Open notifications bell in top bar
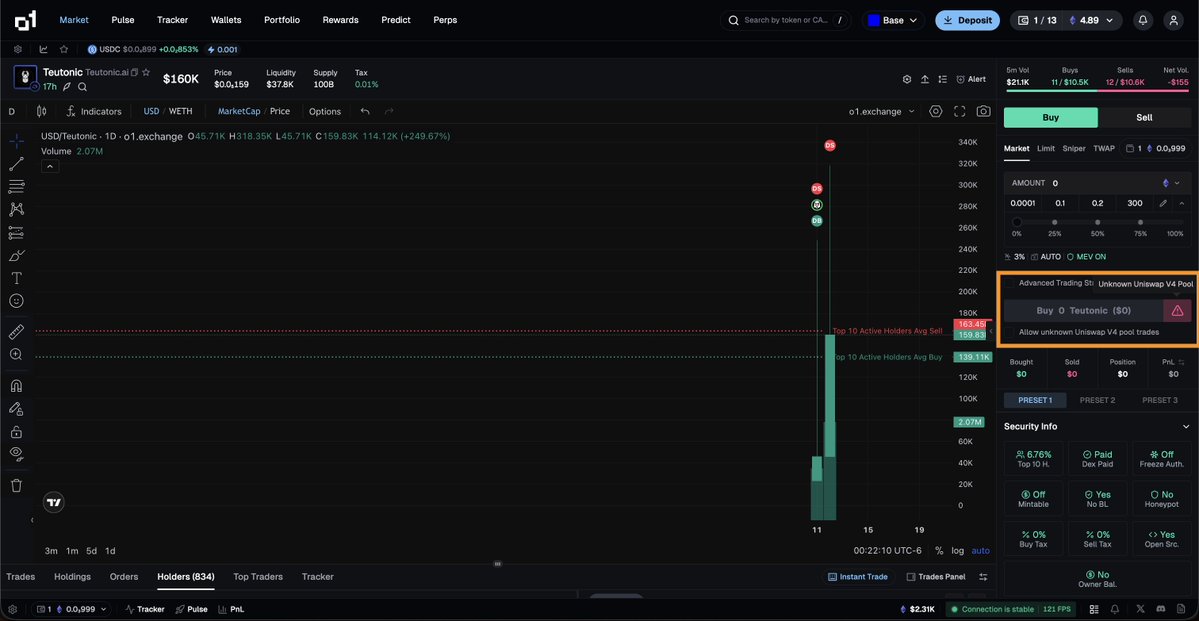1199x621 pixels. (x=1142, y=20)
